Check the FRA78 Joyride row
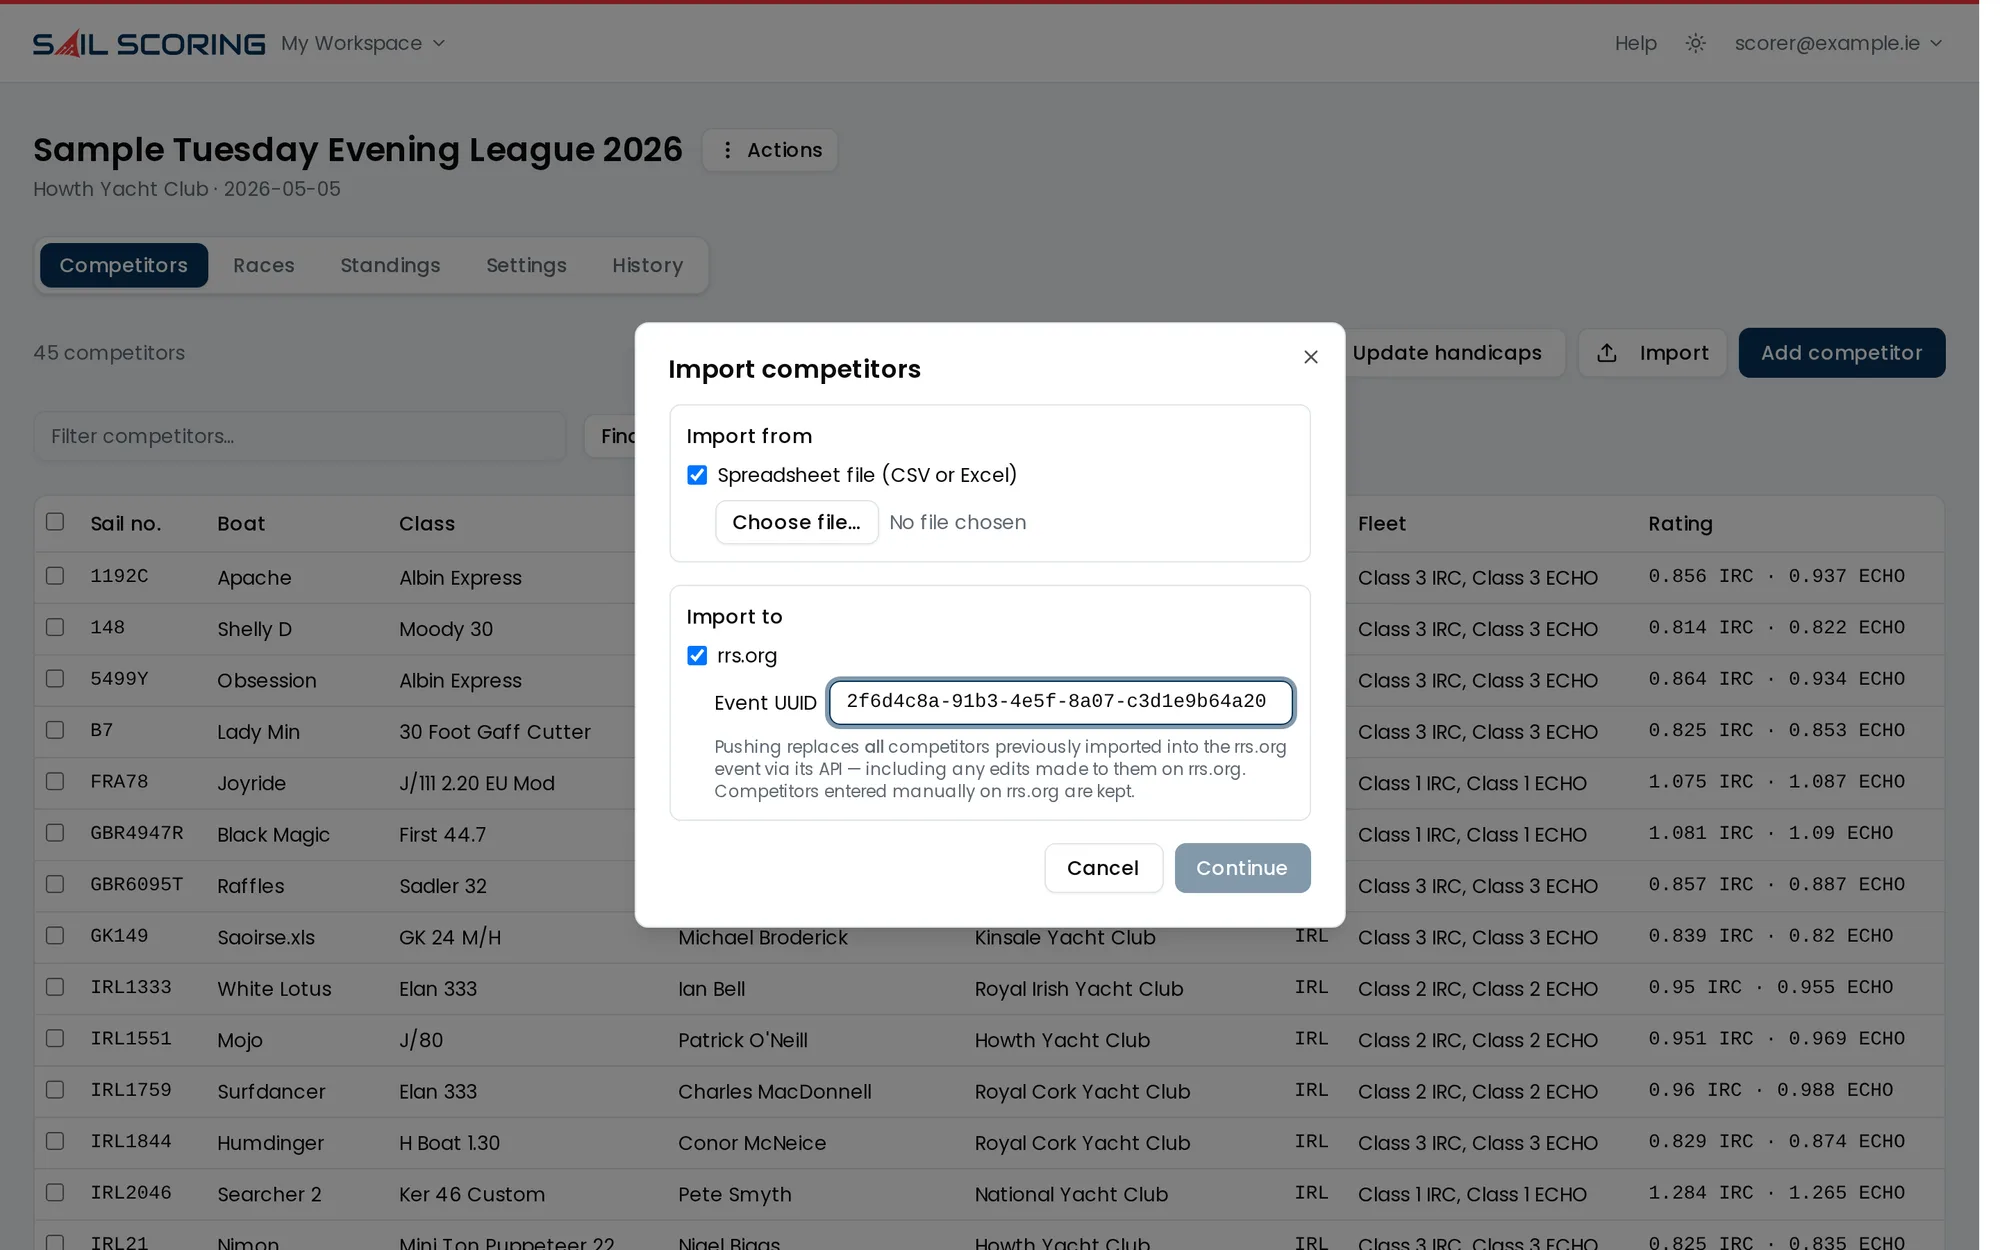Viewport: 2000px width, 1250px height. coord(55,781)
